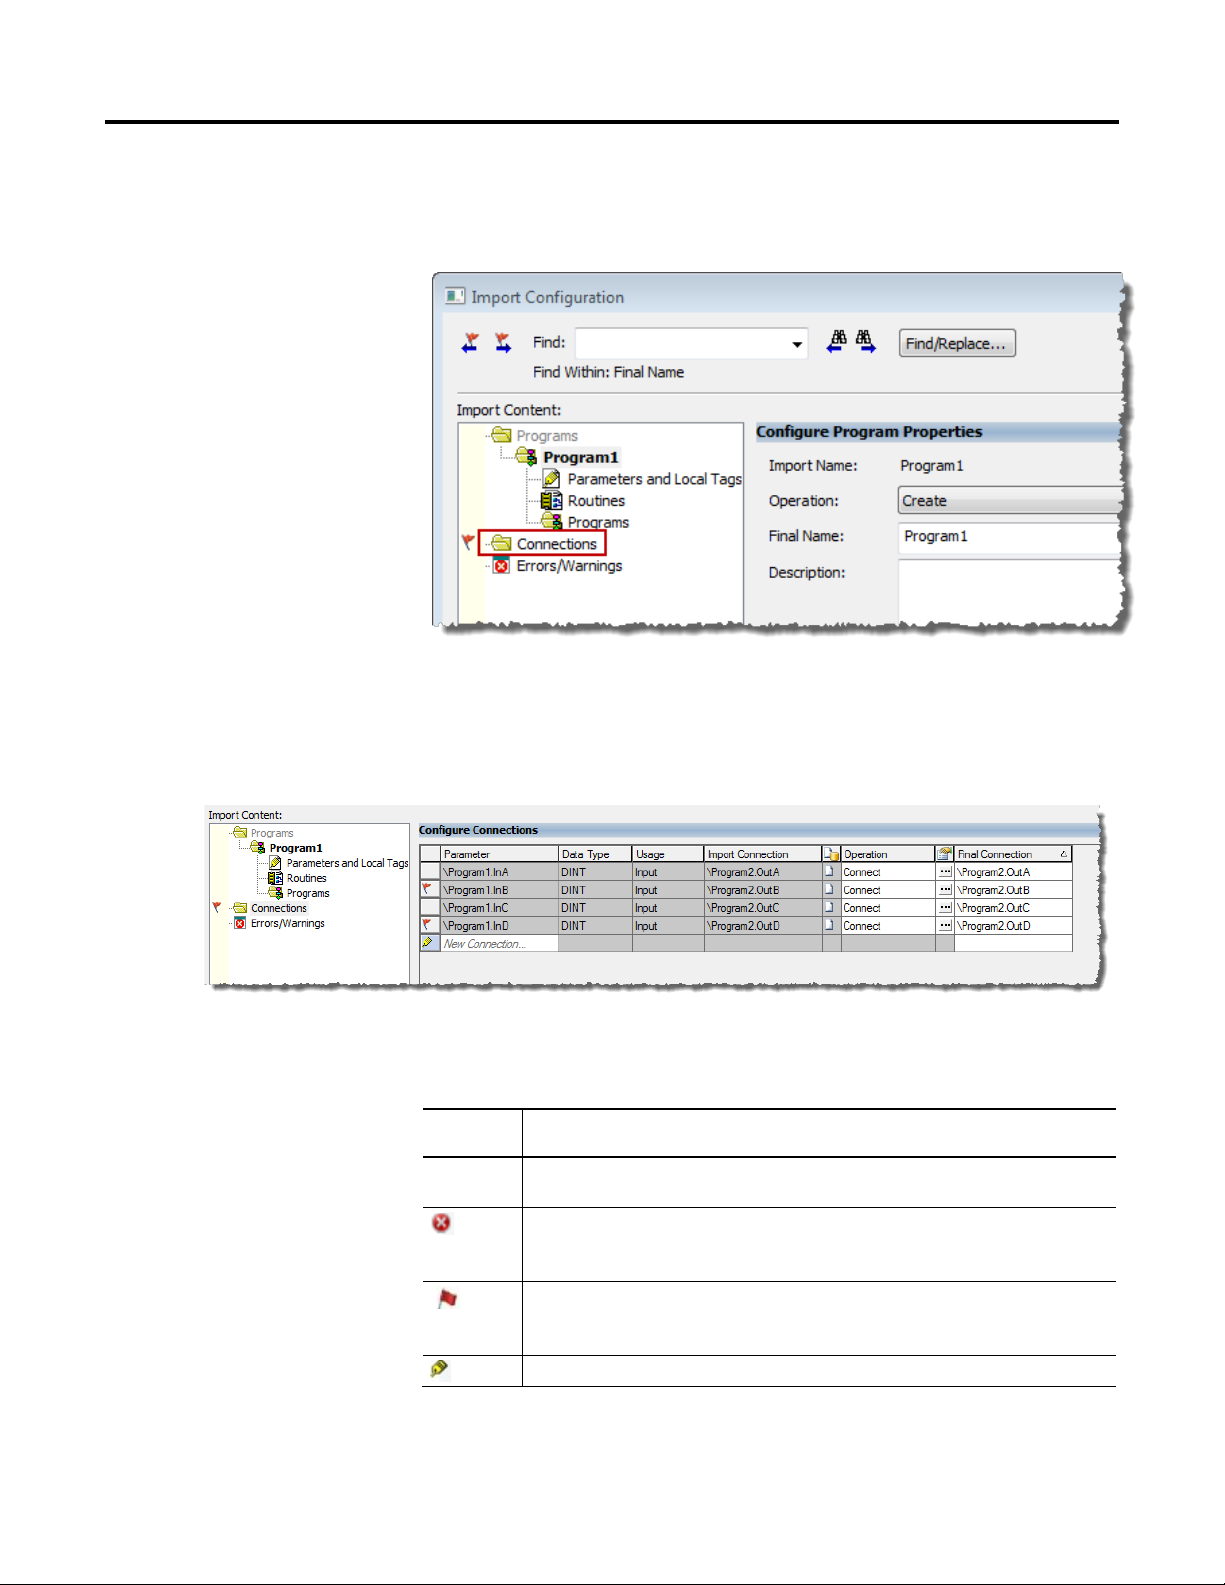Click pencil icon on the New Connection row

[x=428, y=943]
